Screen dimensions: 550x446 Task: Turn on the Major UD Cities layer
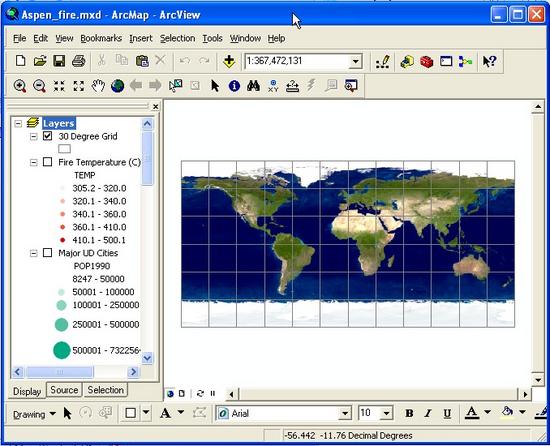point(47,253)
